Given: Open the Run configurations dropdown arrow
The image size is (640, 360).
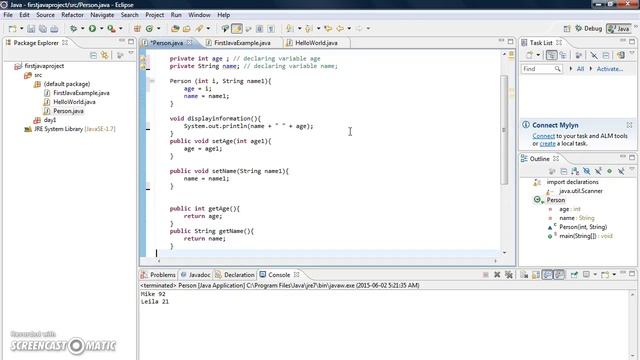Looking at the screenshot, I should click(x=102, y=29).
